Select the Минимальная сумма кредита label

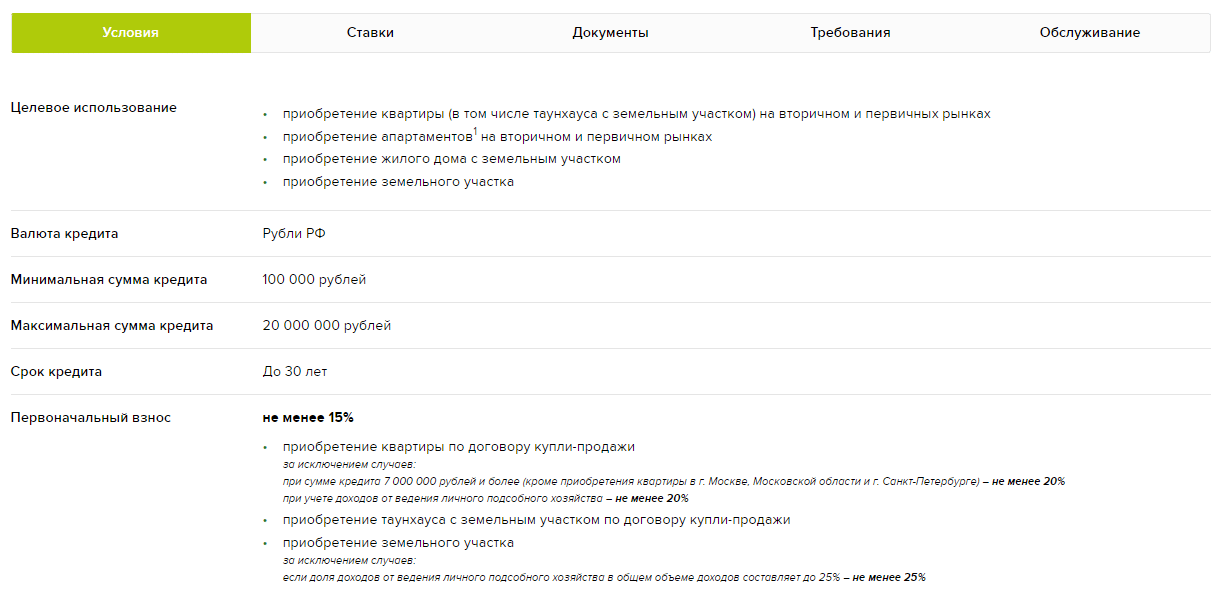click(x=109, y=280)
